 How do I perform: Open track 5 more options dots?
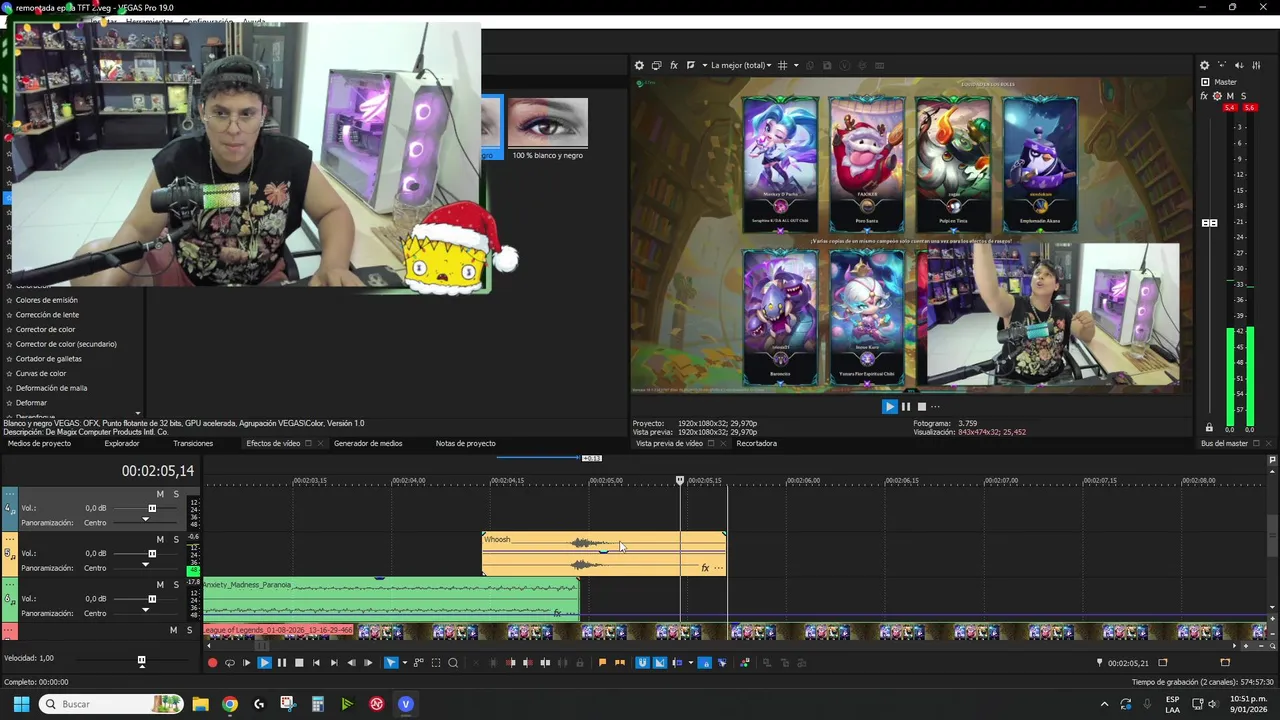[x=10, y=539]
